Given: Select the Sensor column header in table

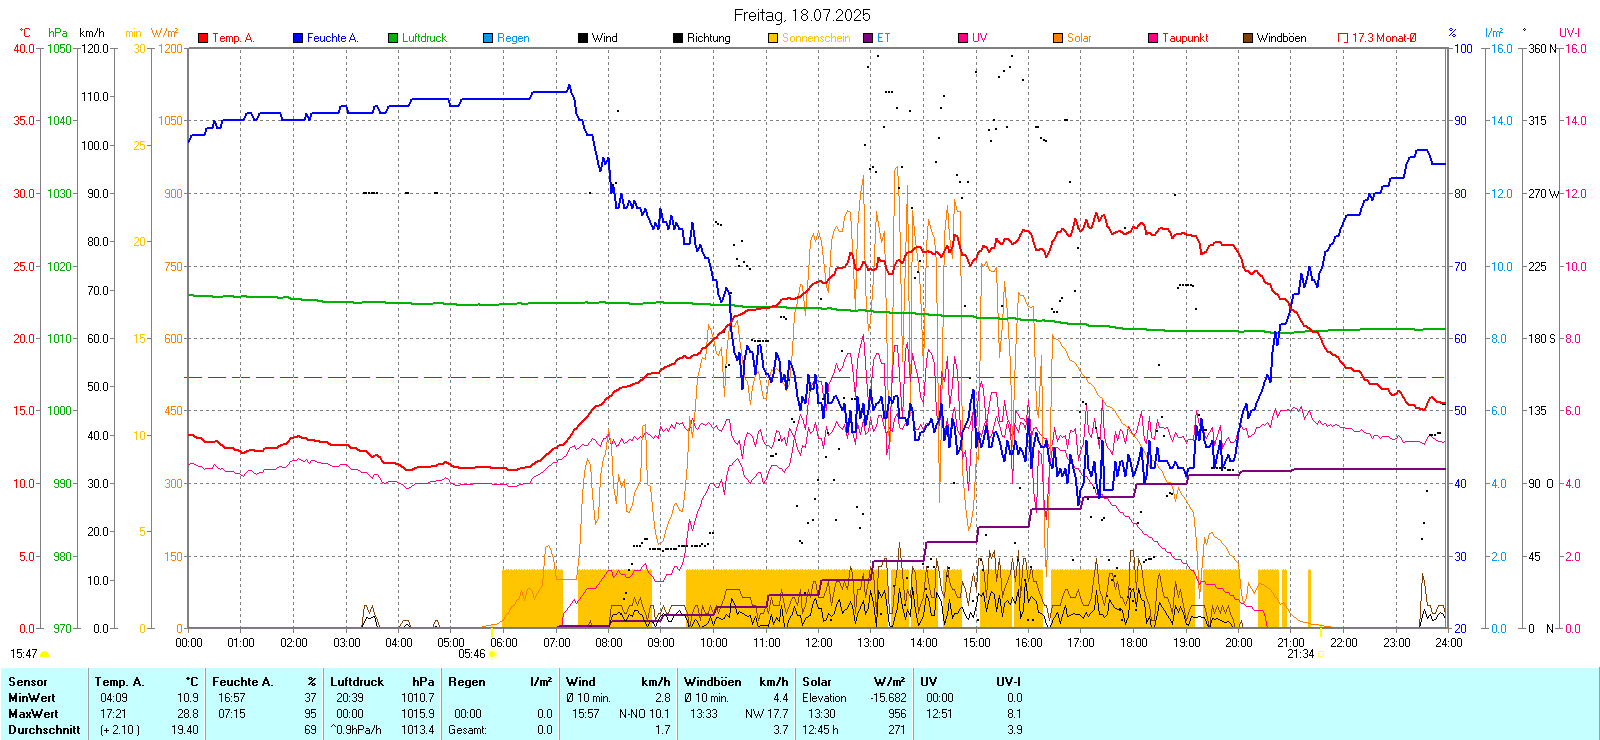Looking at the screenshot, I should [x=28, y=682].
